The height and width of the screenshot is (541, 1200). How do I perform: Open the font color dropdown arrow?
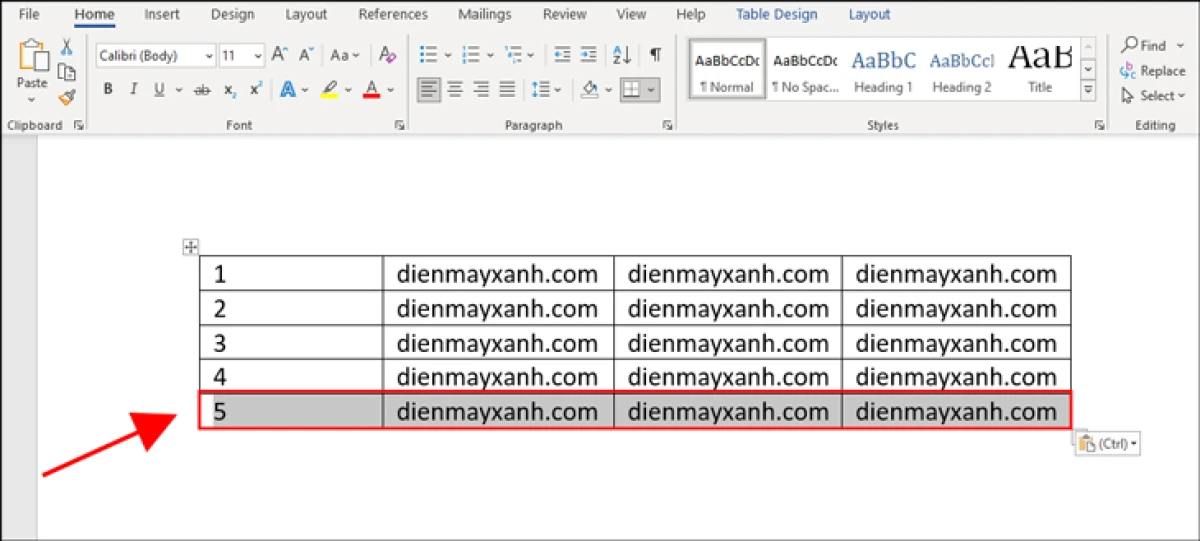[391, 90]
